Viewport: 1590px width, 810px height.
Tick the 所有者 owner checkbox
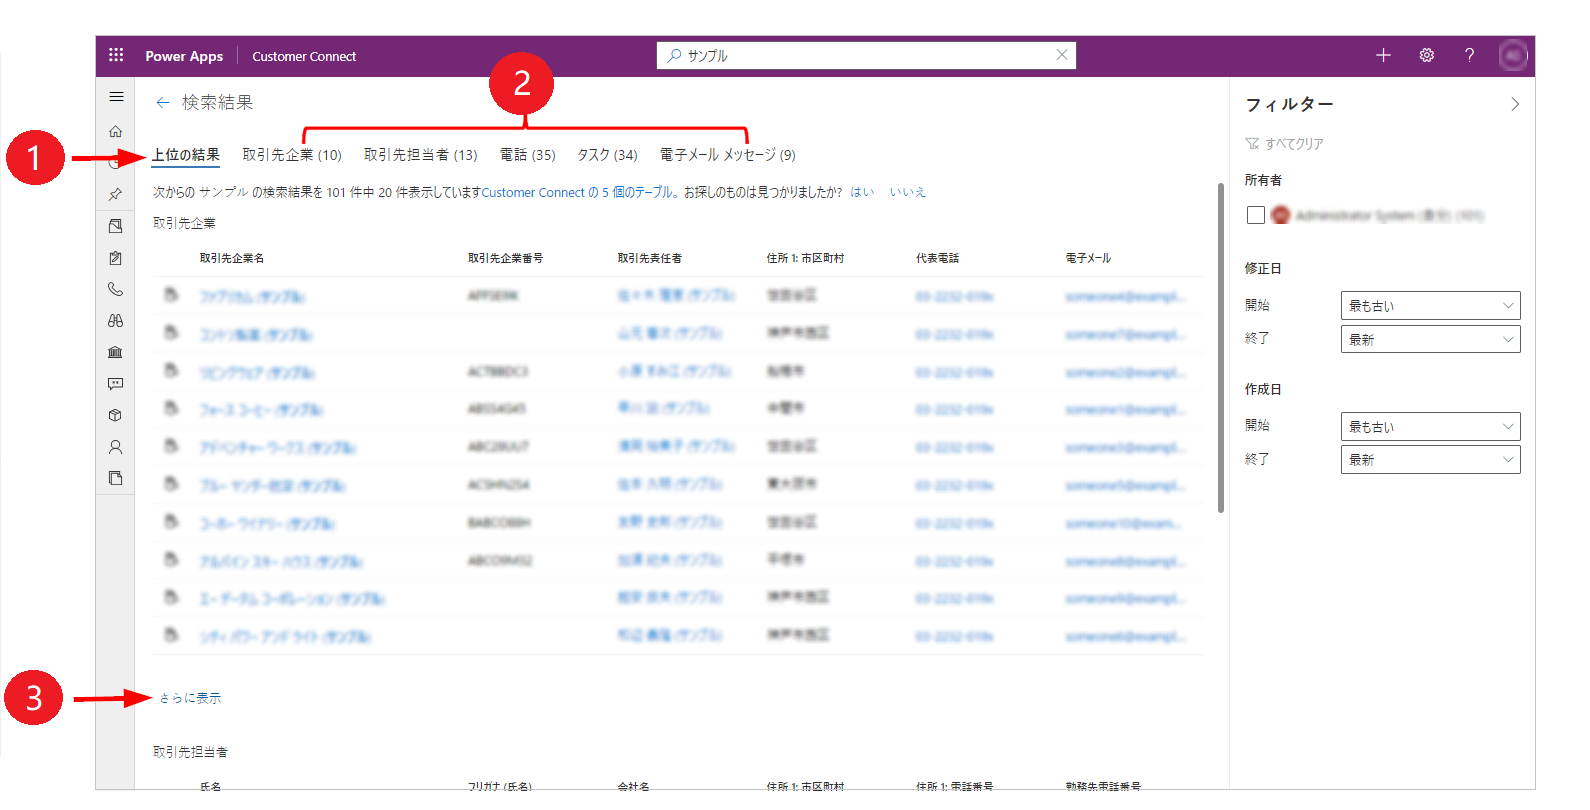[x=1256, y=215]
